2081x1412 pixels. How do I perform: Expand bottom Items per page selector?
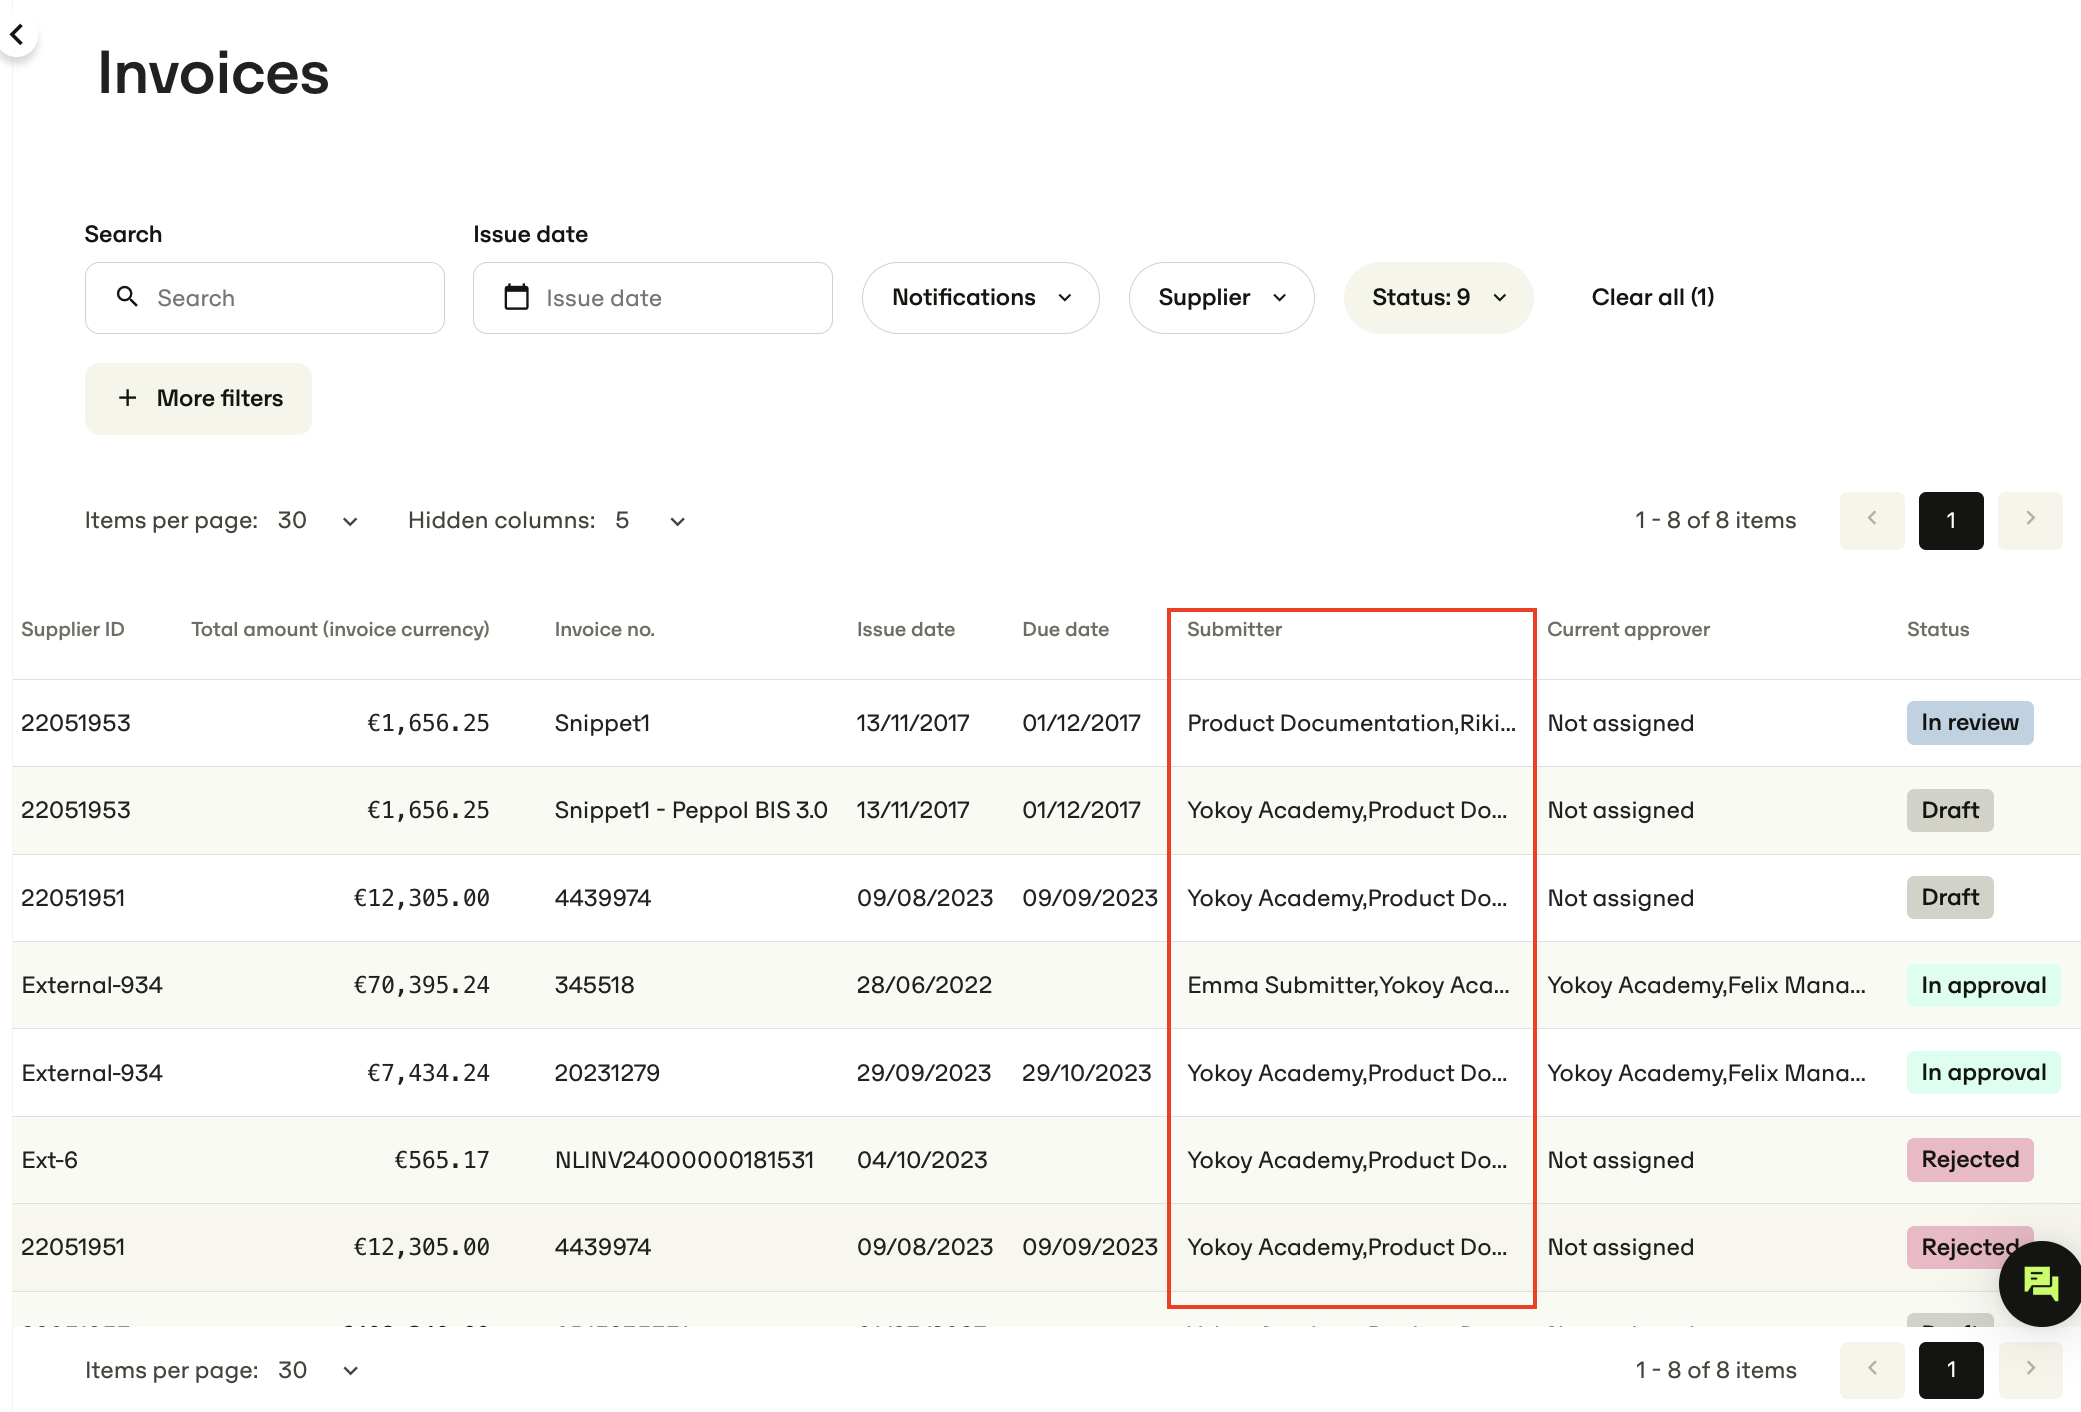pyautogui.click(x=319, y=1370)
